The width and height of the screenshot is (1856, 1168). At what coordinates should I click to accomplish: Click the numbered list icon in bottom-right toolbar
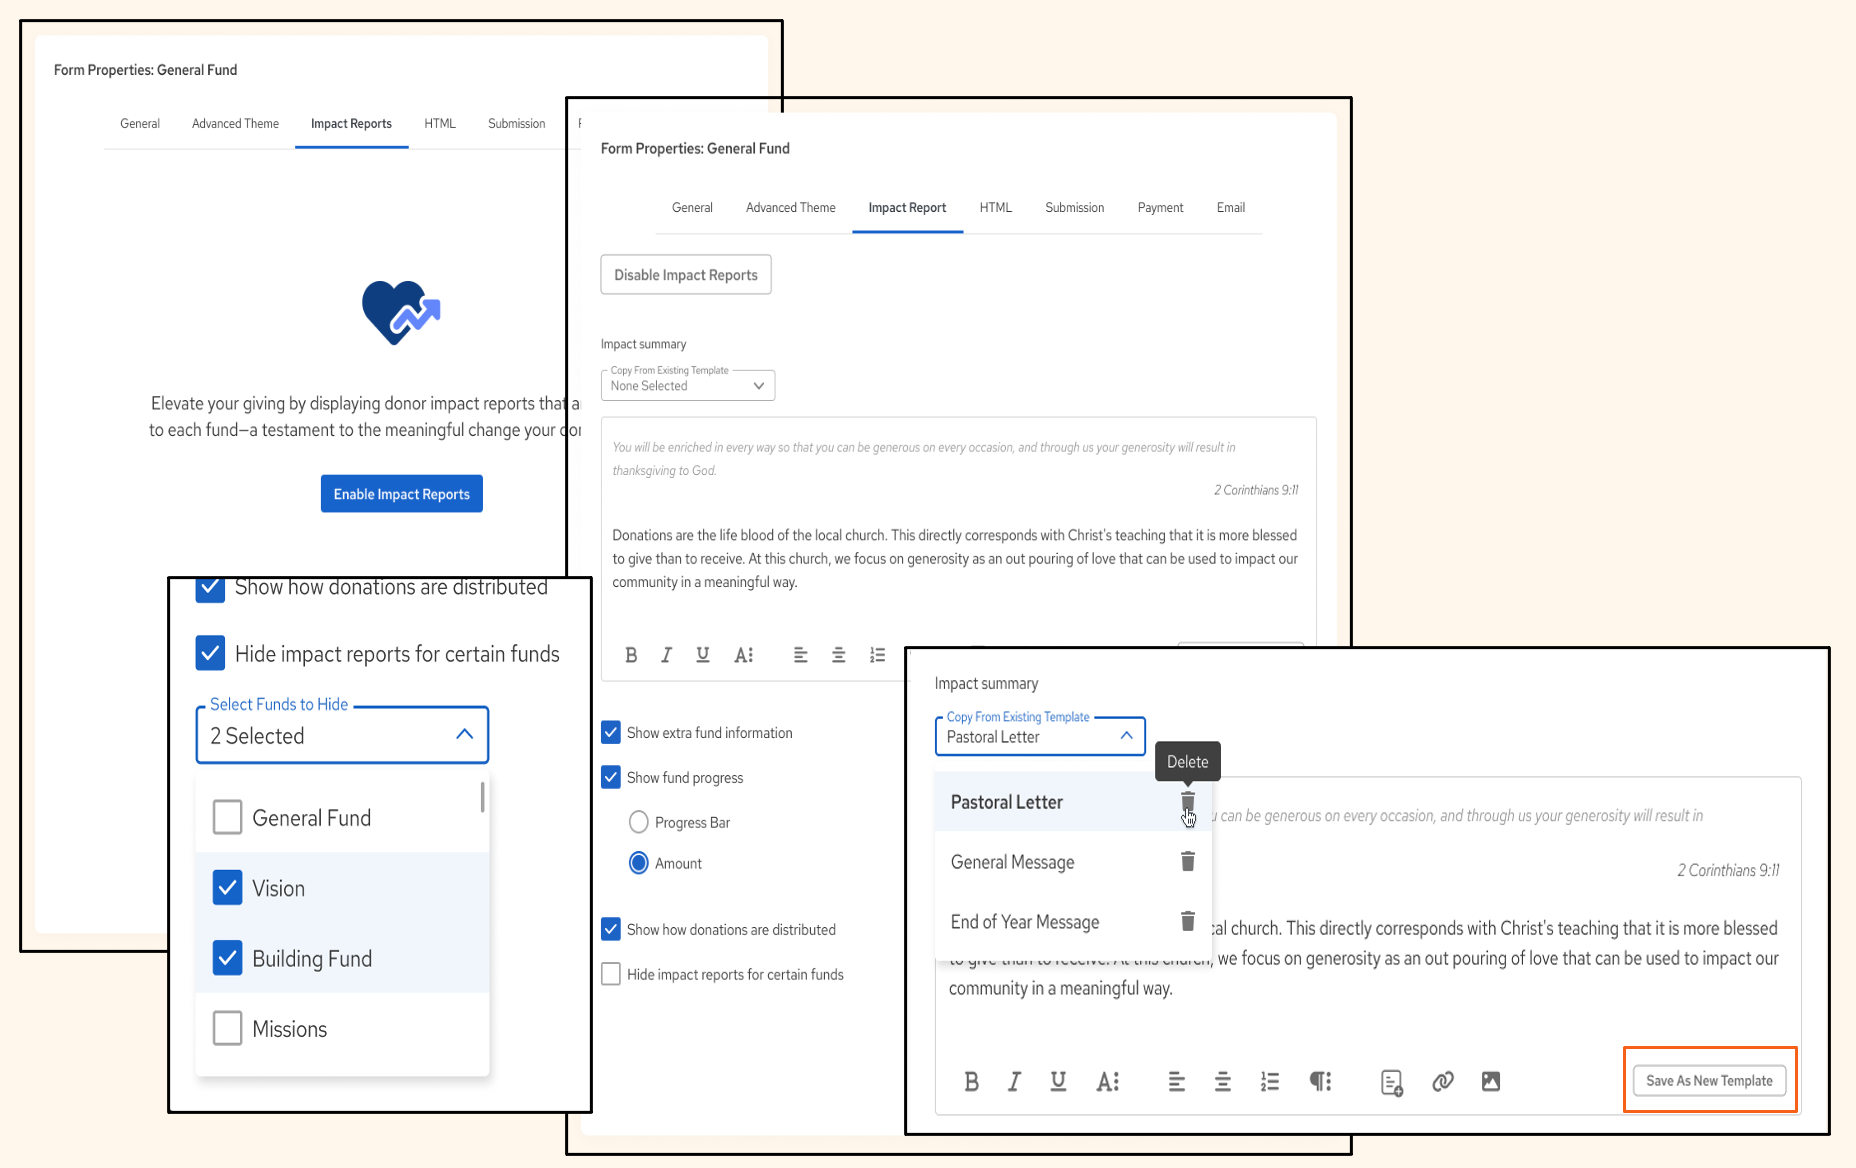coord(1269,1081)
